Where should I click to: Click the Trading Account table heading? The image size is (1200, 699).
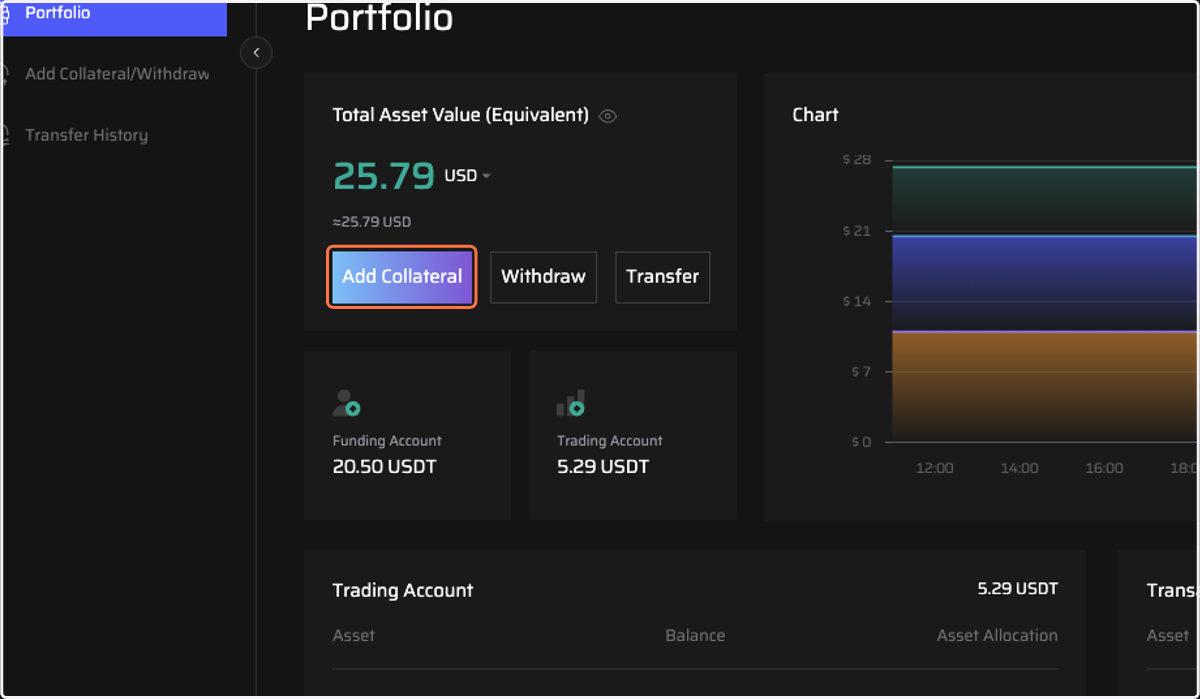click(403, 591)
